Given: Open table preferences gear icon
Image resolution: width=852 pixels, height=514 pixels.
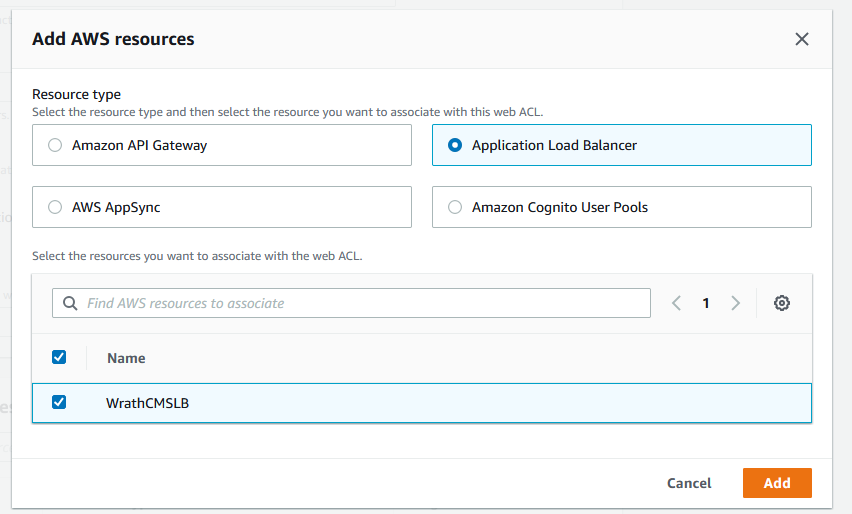Looking at the screenshot, I should (782, 303).
